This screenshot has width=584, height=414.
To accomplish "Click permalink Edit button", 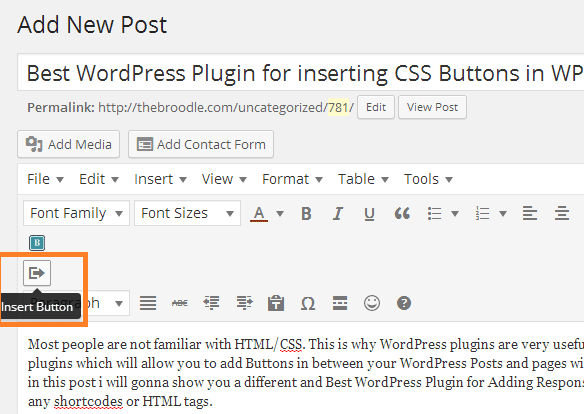I will pyautogui.click(x=376, y=107).
